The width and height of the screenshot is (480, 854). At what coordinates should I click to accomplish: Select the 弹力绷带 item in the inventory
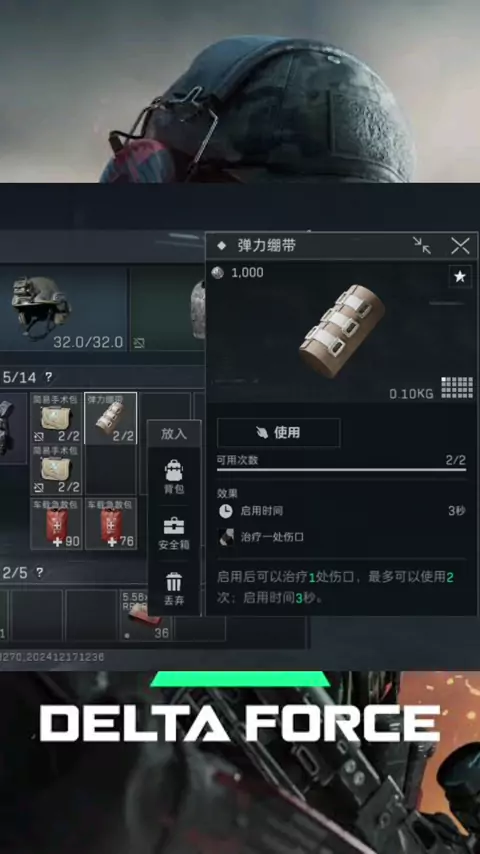(x=111, y=418)
